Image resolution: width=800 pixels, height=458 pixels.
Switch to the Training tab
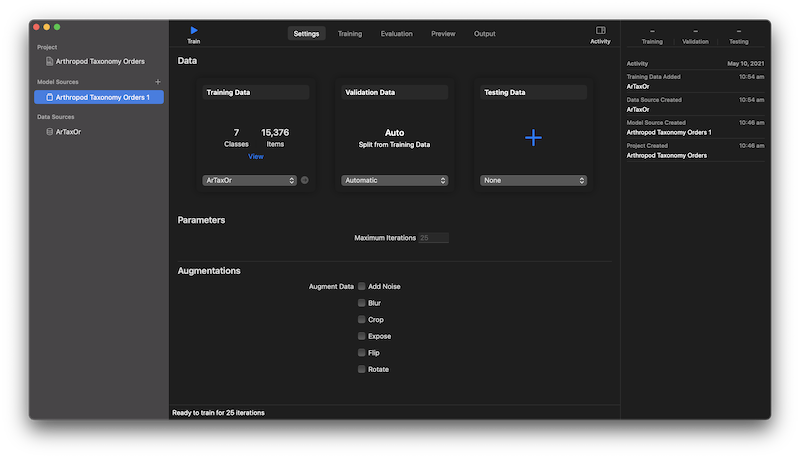click(350, 34)
